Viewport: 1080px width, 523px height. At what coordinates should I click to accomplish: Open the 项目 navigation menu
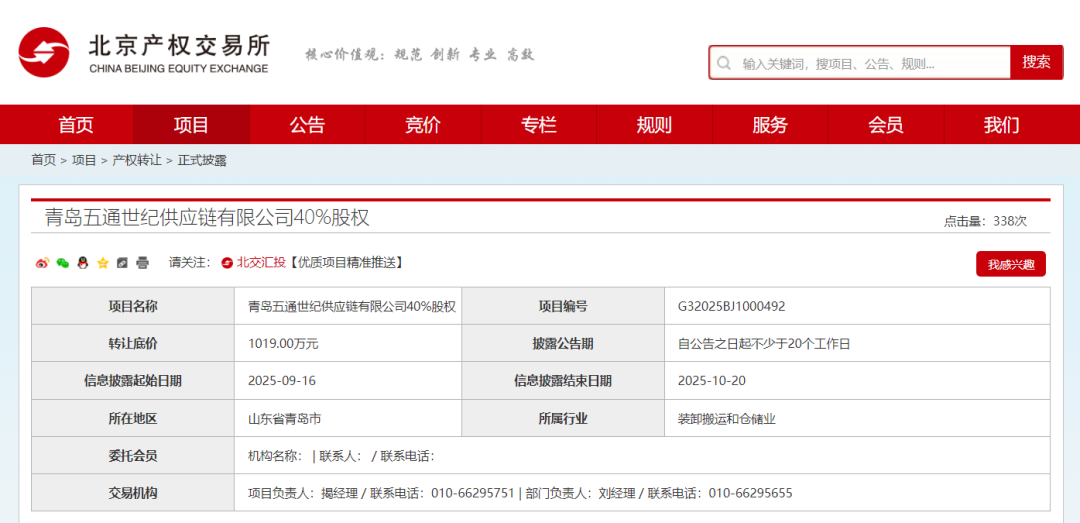coord(191,125)
